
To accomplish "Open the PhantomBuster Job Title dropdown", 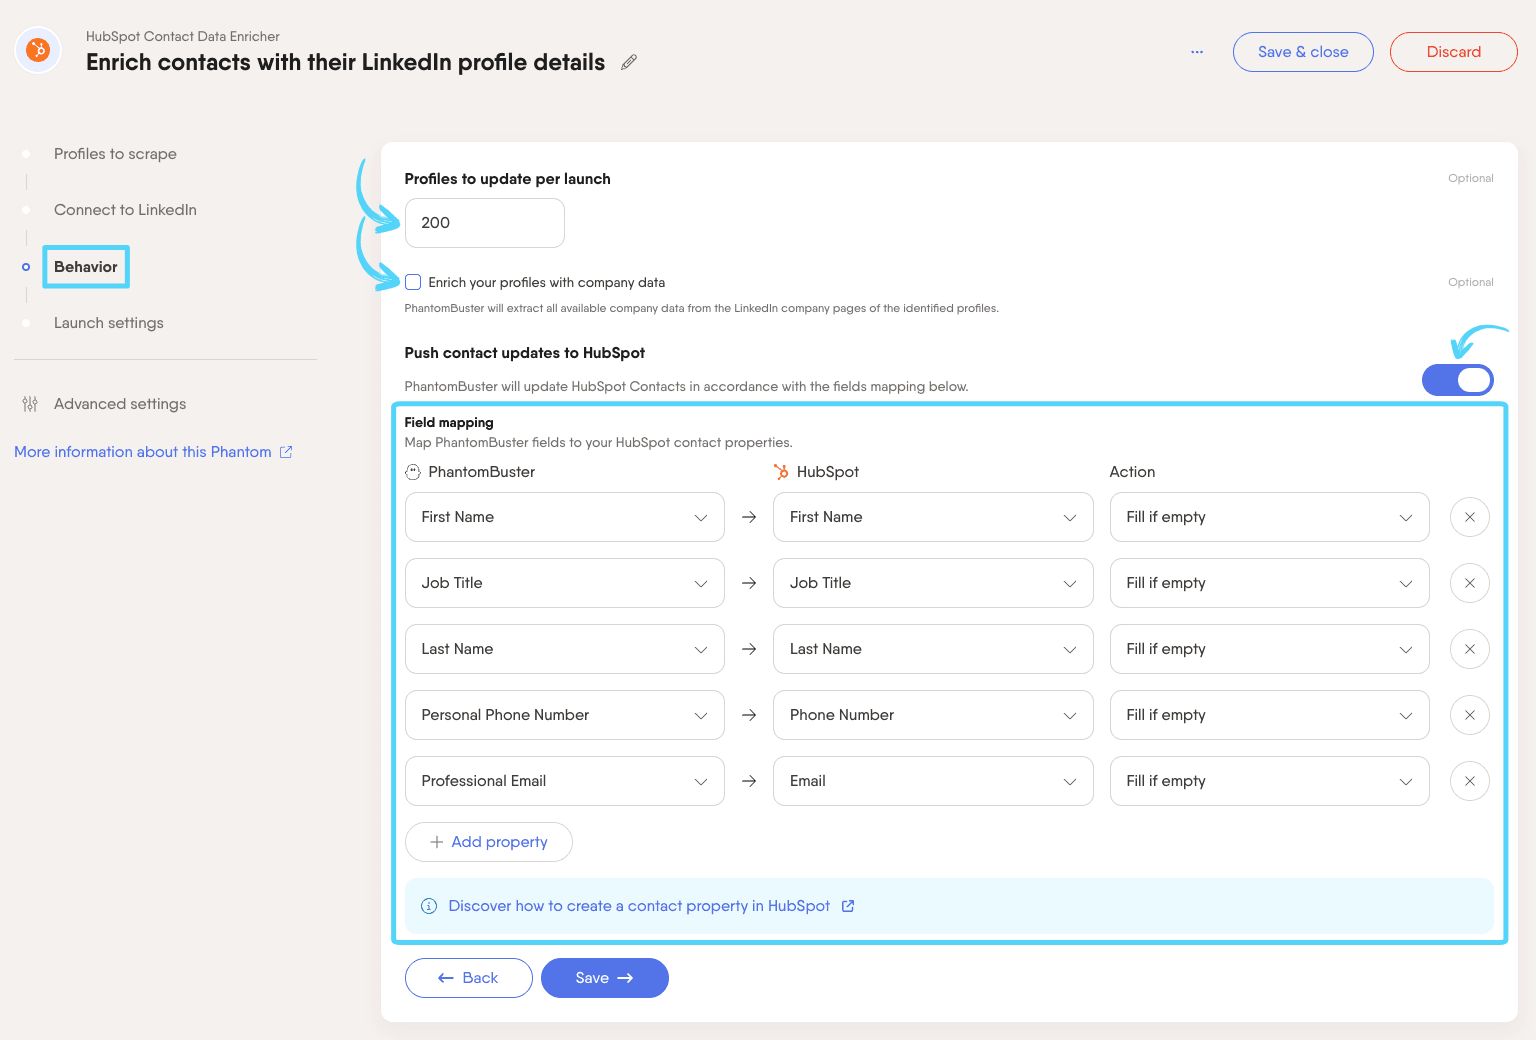I will point(565,583).
